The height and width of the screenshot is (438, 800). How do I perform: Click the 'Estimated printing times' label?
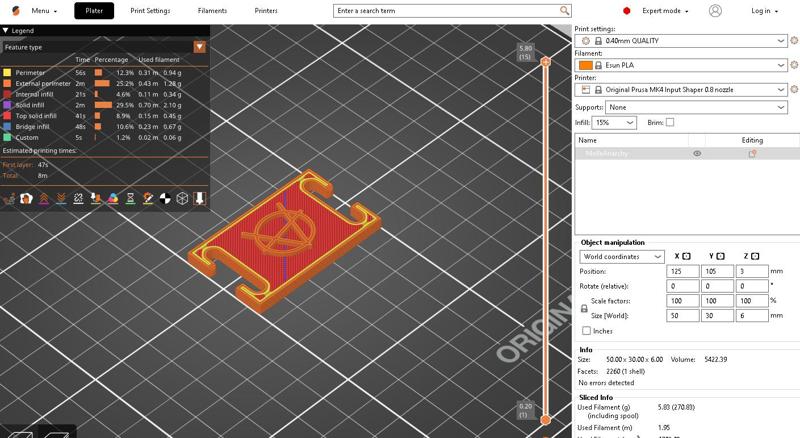coord(40,151)
